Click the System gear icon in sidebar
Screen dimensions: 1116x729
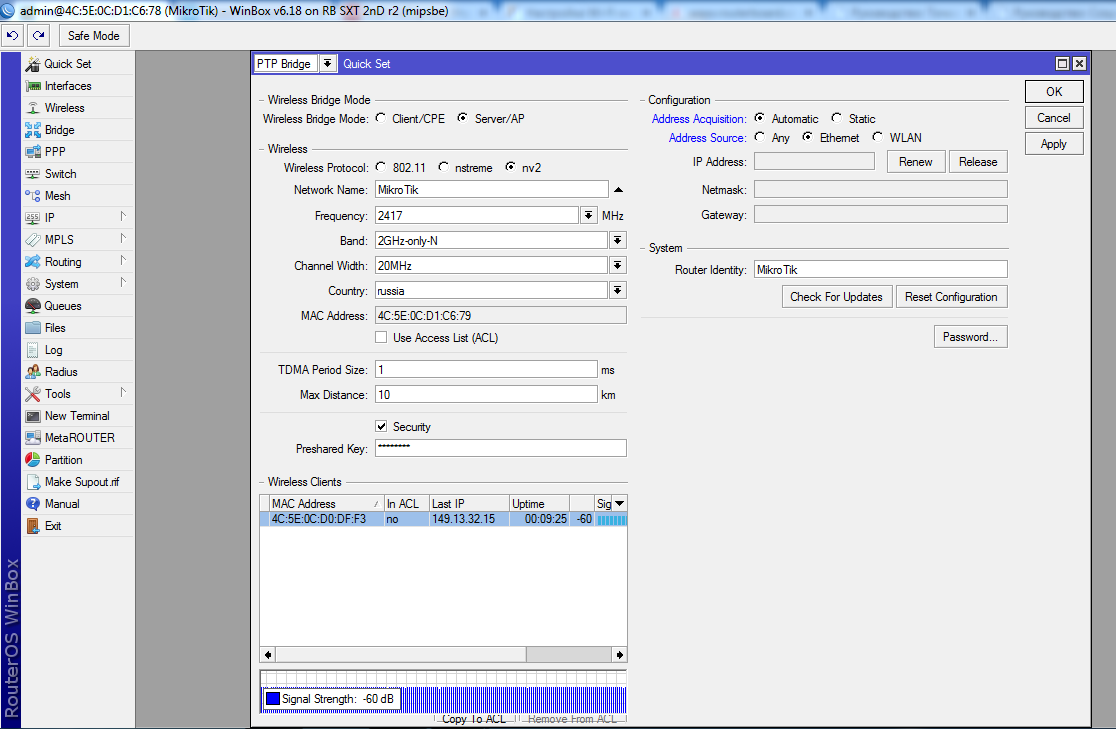tap(33, 284)
